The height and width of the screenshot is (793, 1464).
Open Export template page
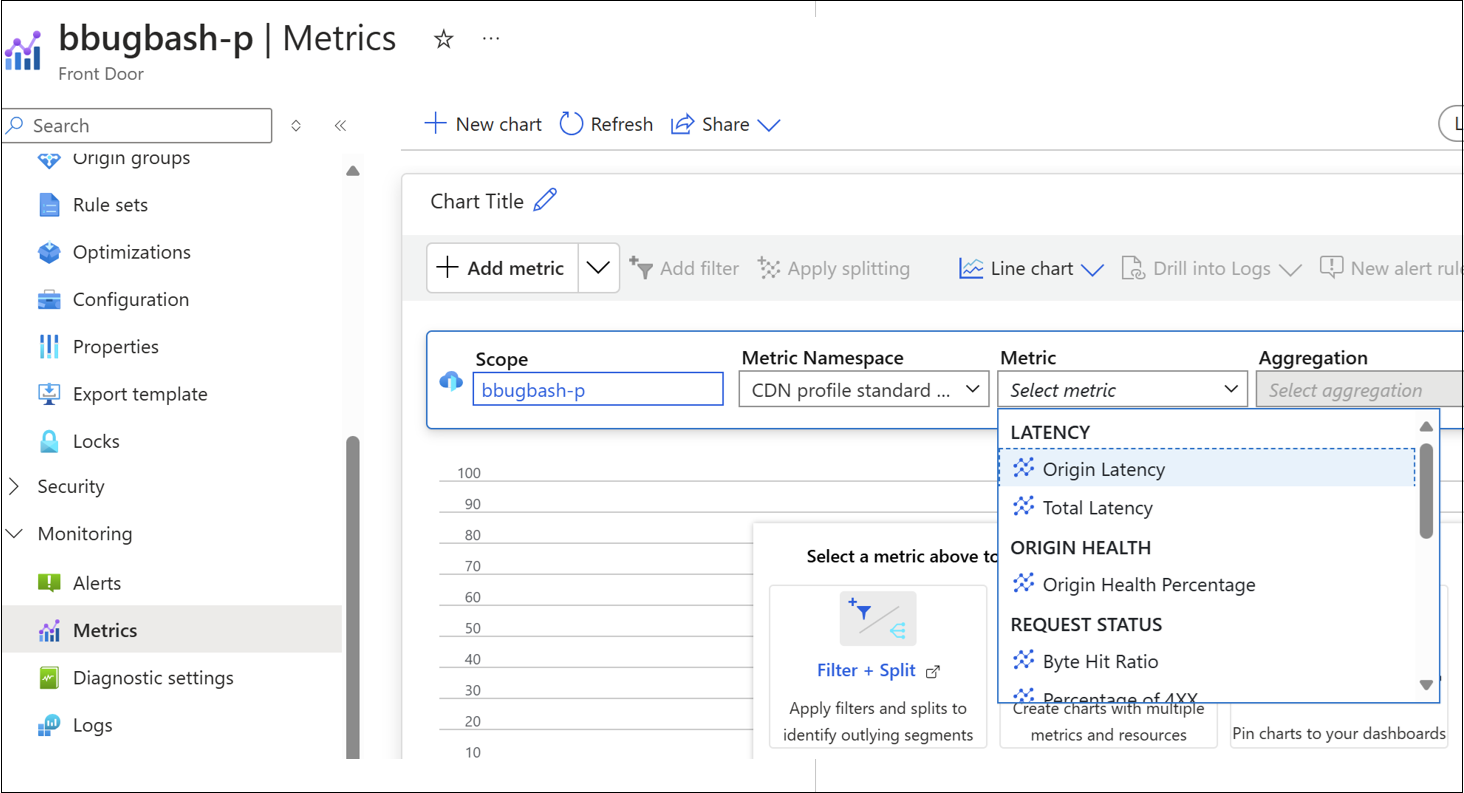coord(139,394)
